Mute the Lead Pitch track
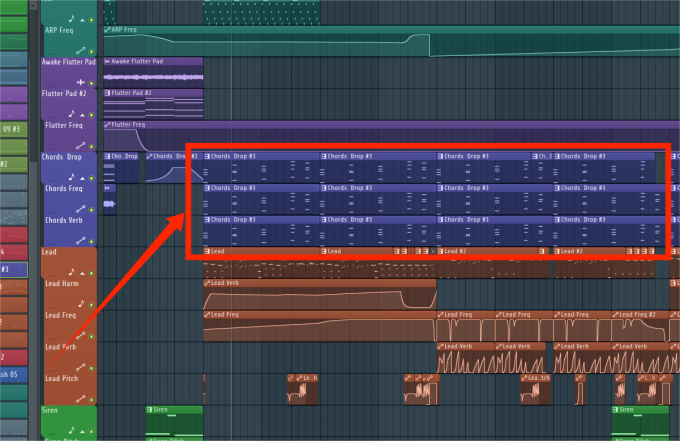 pos(92,400)
